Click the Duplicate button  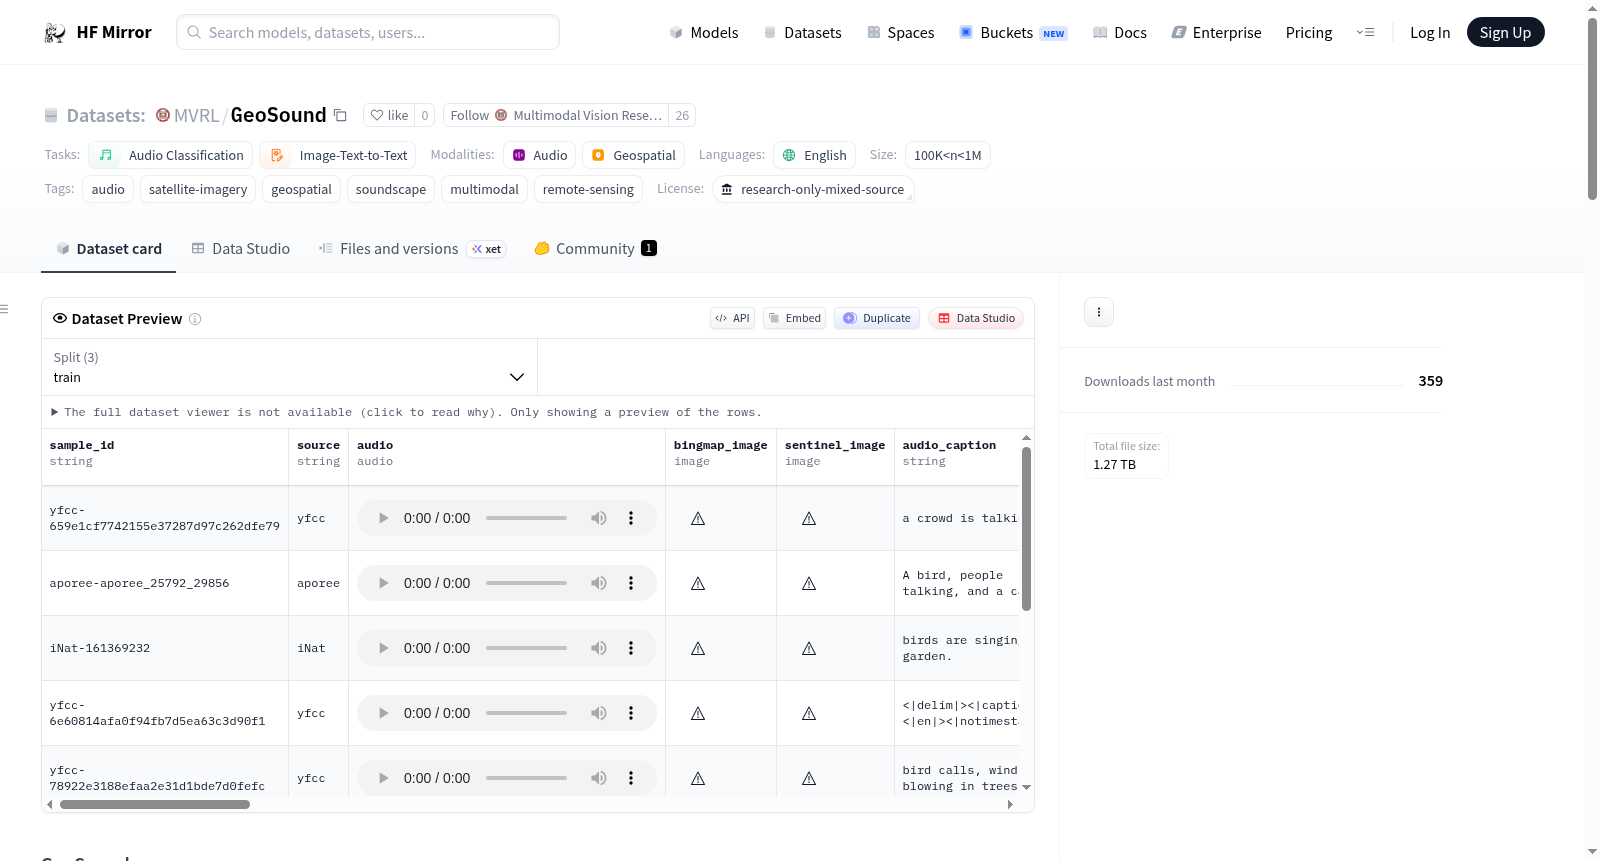pos(876,318)
